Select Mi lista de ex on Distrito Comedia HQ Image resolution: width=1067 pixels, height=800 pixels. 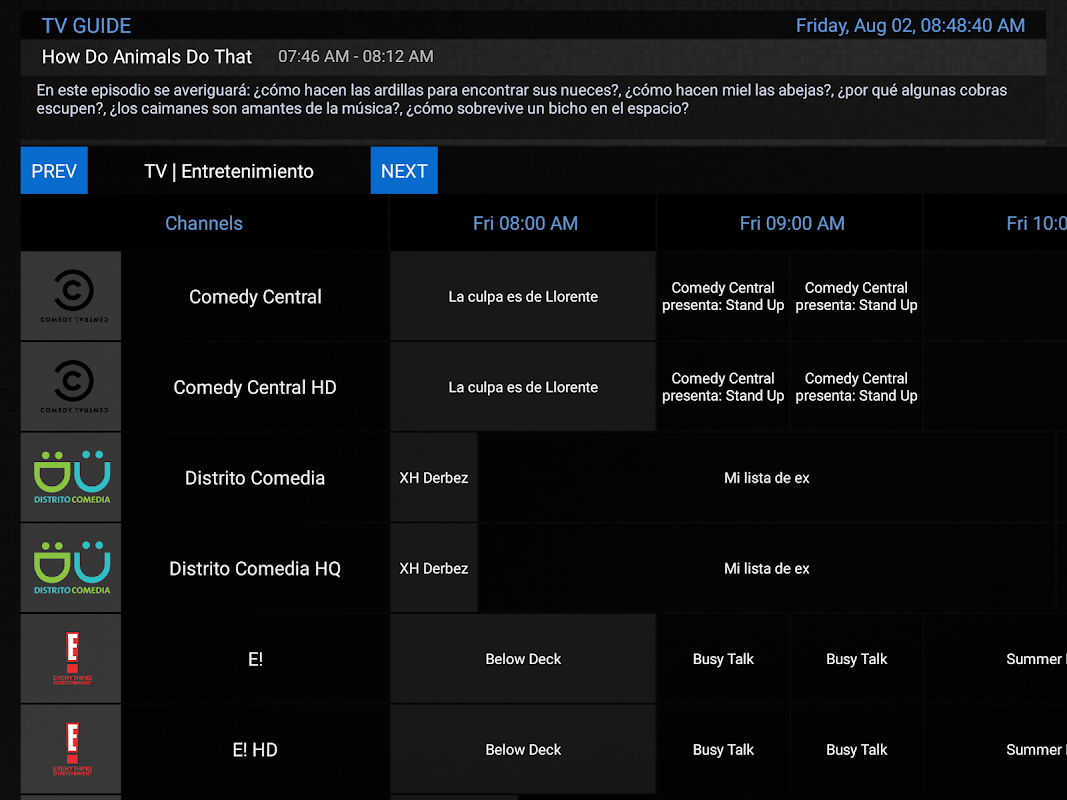(767, 568)
